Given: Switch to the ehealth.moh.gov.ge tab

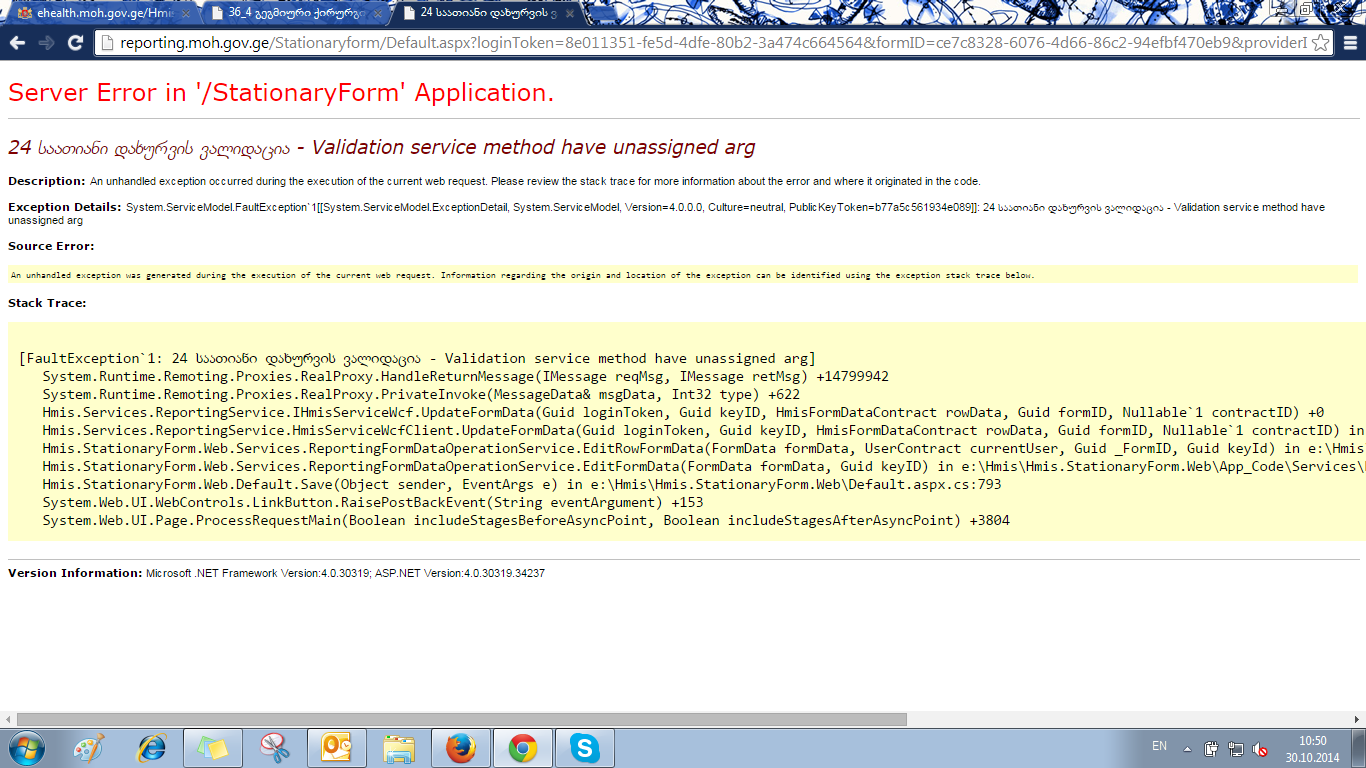Looking at the screenshot, I should (95, 14).
